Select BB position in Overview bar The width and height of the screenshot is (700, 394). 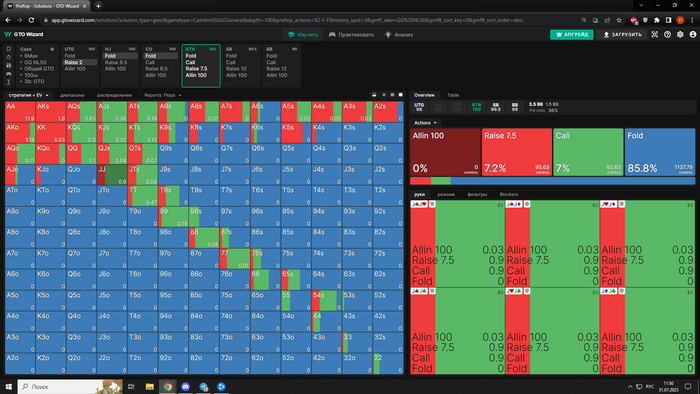pos(514,107)
